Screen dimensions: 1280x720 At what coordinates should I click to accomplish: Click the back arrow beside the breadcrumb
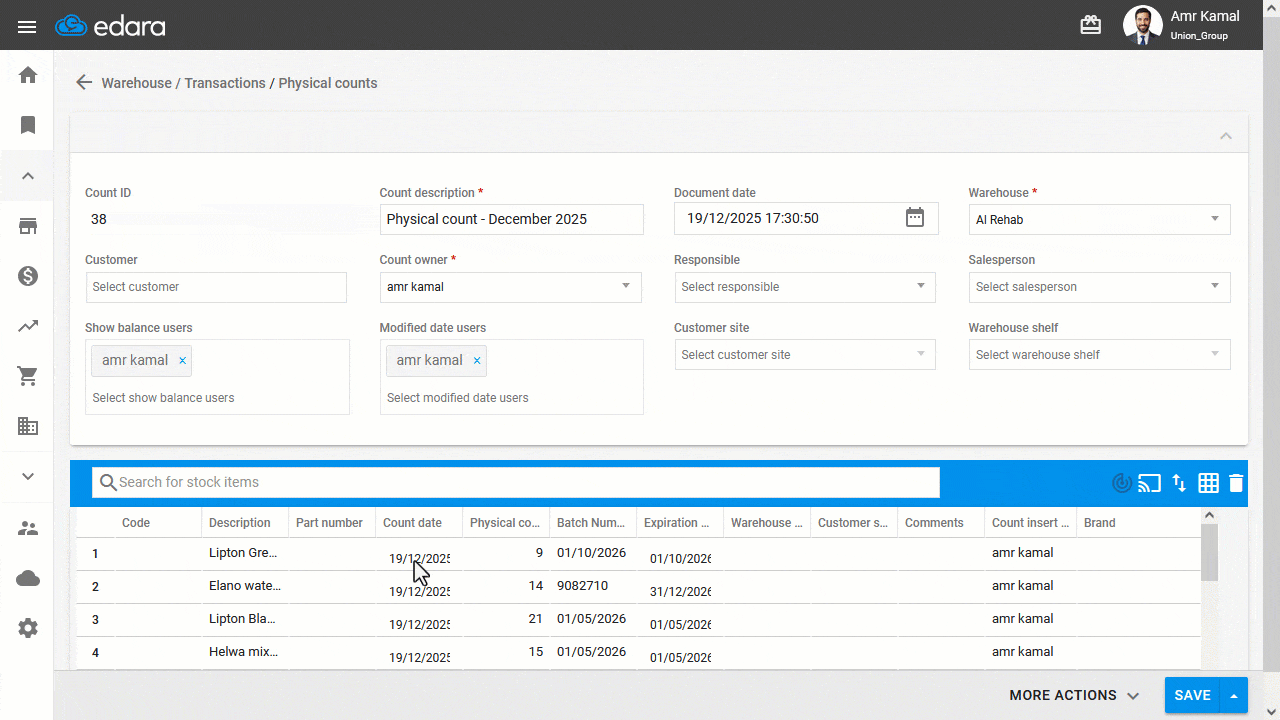pos(84,83)
